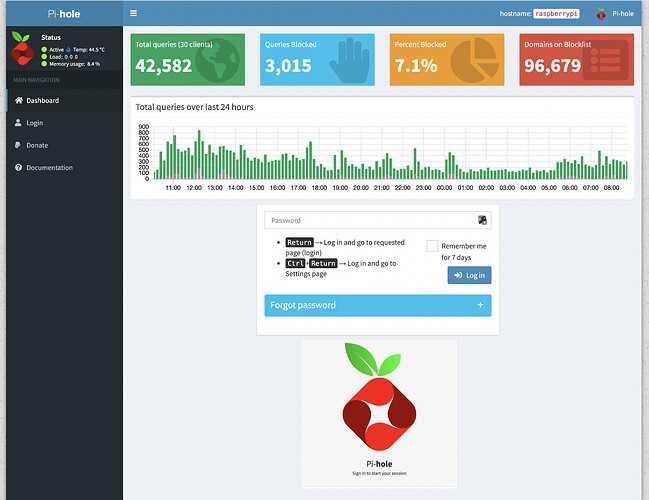Click the tallest bar at 12:00 in chart
The image size is (649, 500).
199,154
